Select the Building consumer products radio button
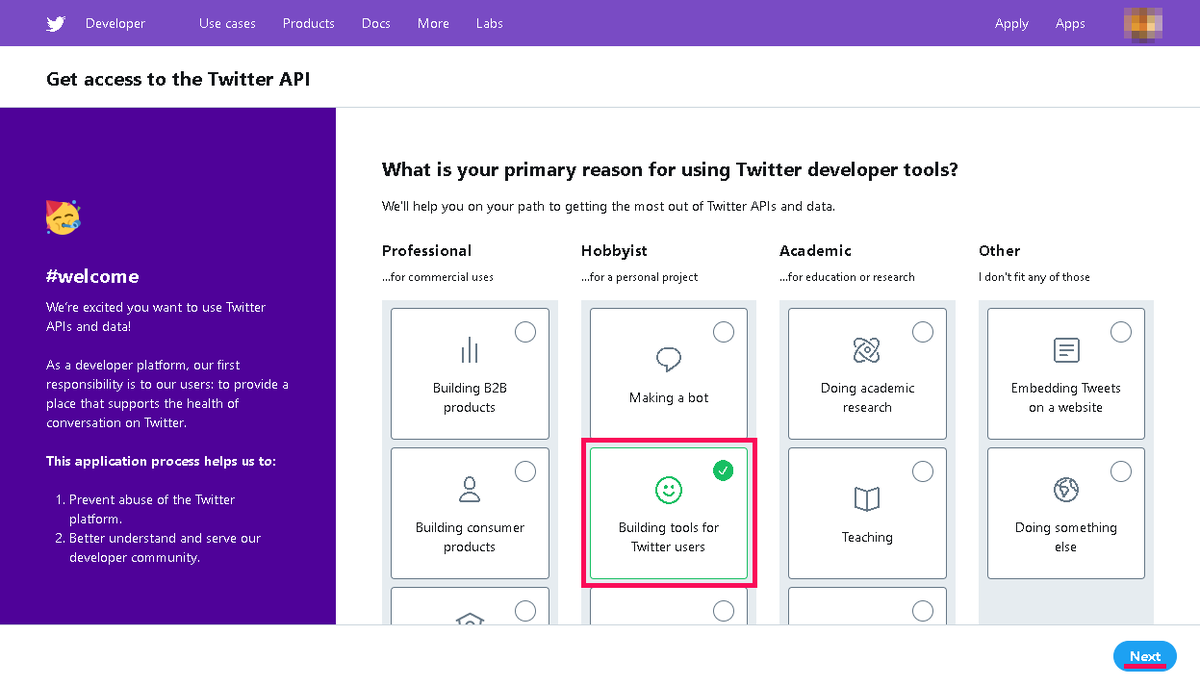 tap(525, 471)
